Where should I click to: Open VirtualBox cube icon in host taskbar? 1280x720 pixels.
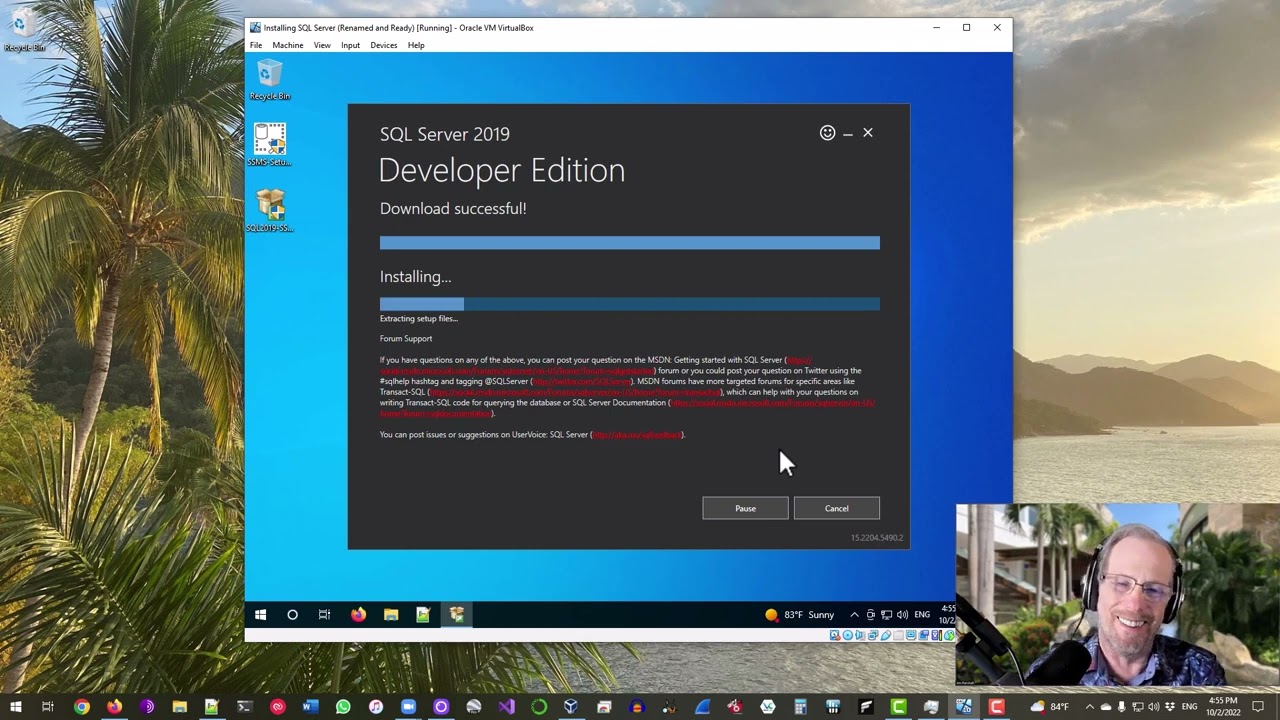point(571,707)
